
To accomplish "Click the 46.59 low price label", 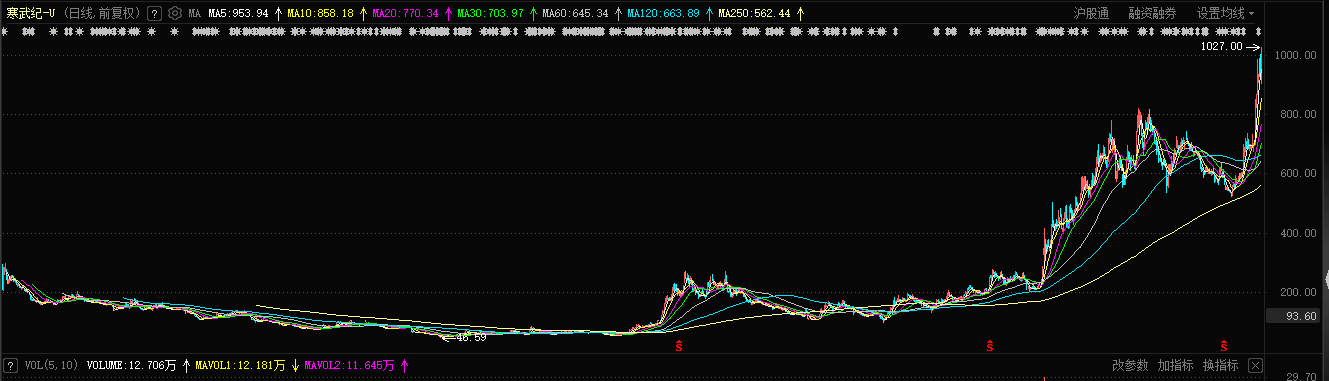I will [x=471, y=338].
